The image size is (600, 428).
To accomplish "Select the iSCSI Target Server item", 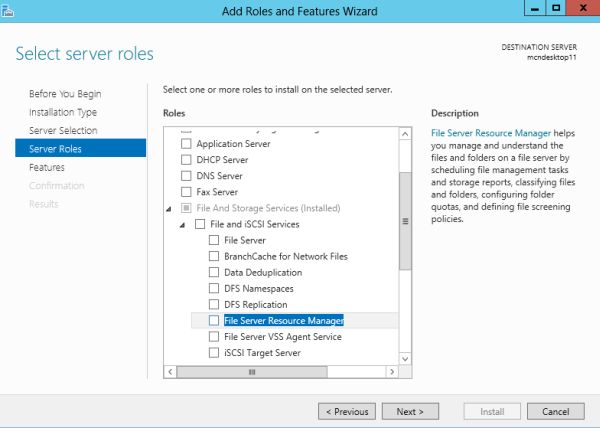I will pyautogui.click(x=262, y=353).
